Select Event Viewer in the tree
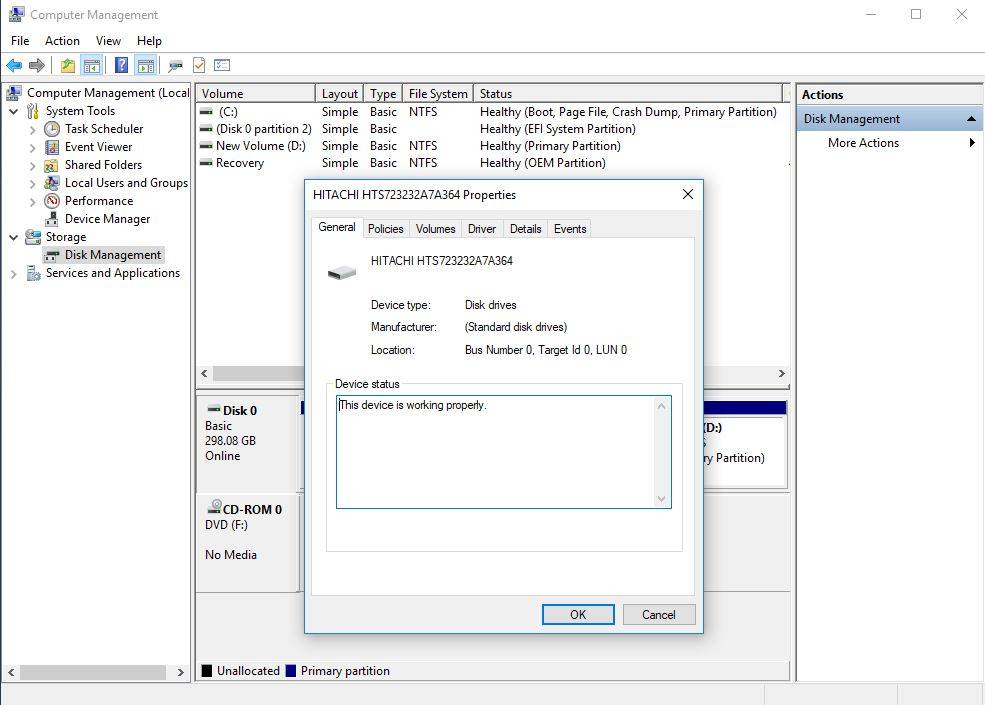 tap(98, 147)
